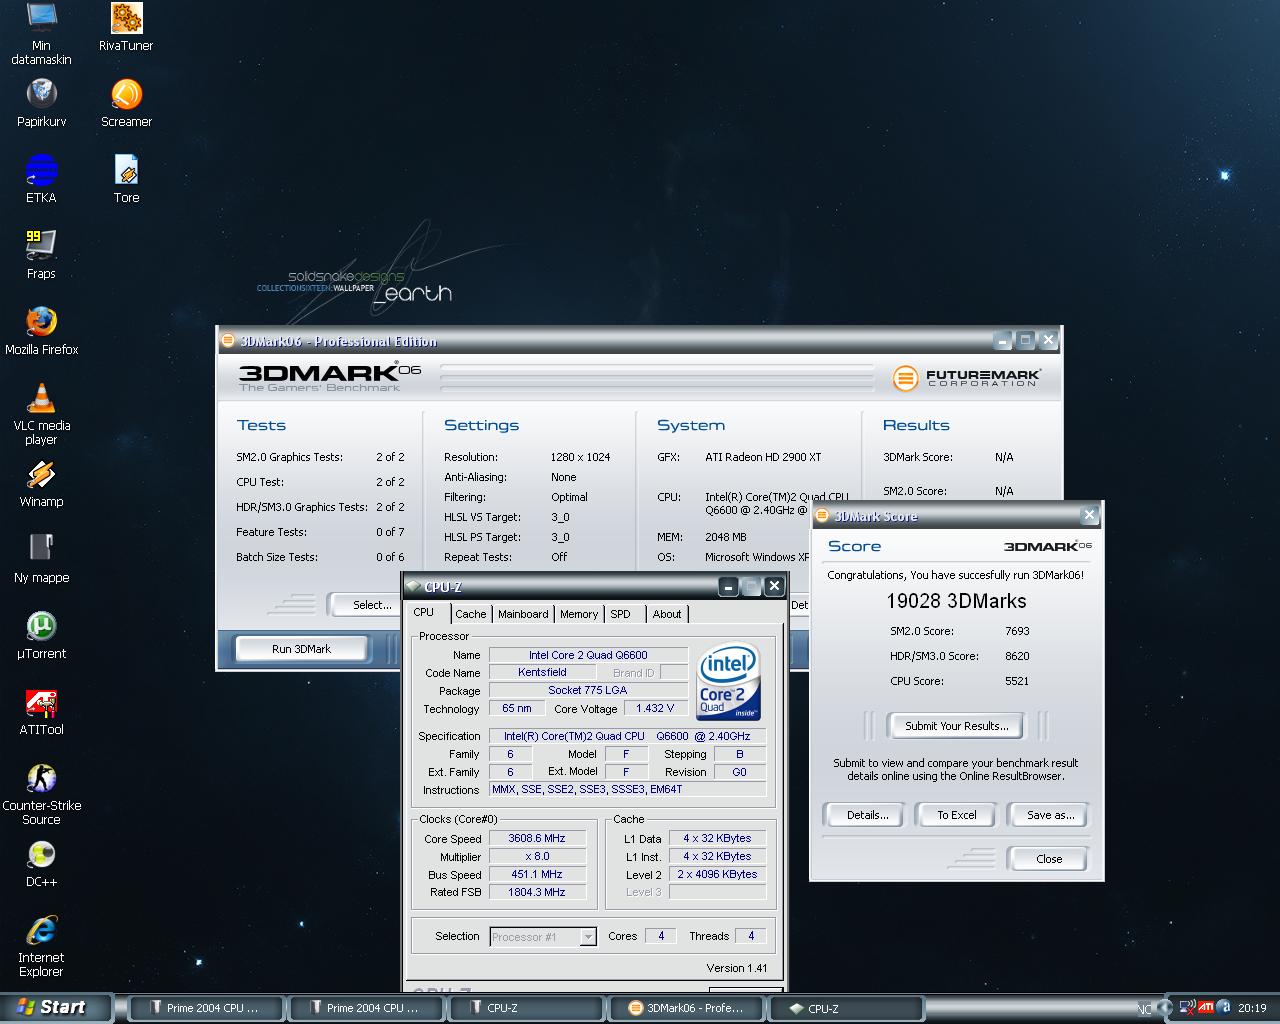Click the Intel Core 2 Quad logo

click(729, 682)
